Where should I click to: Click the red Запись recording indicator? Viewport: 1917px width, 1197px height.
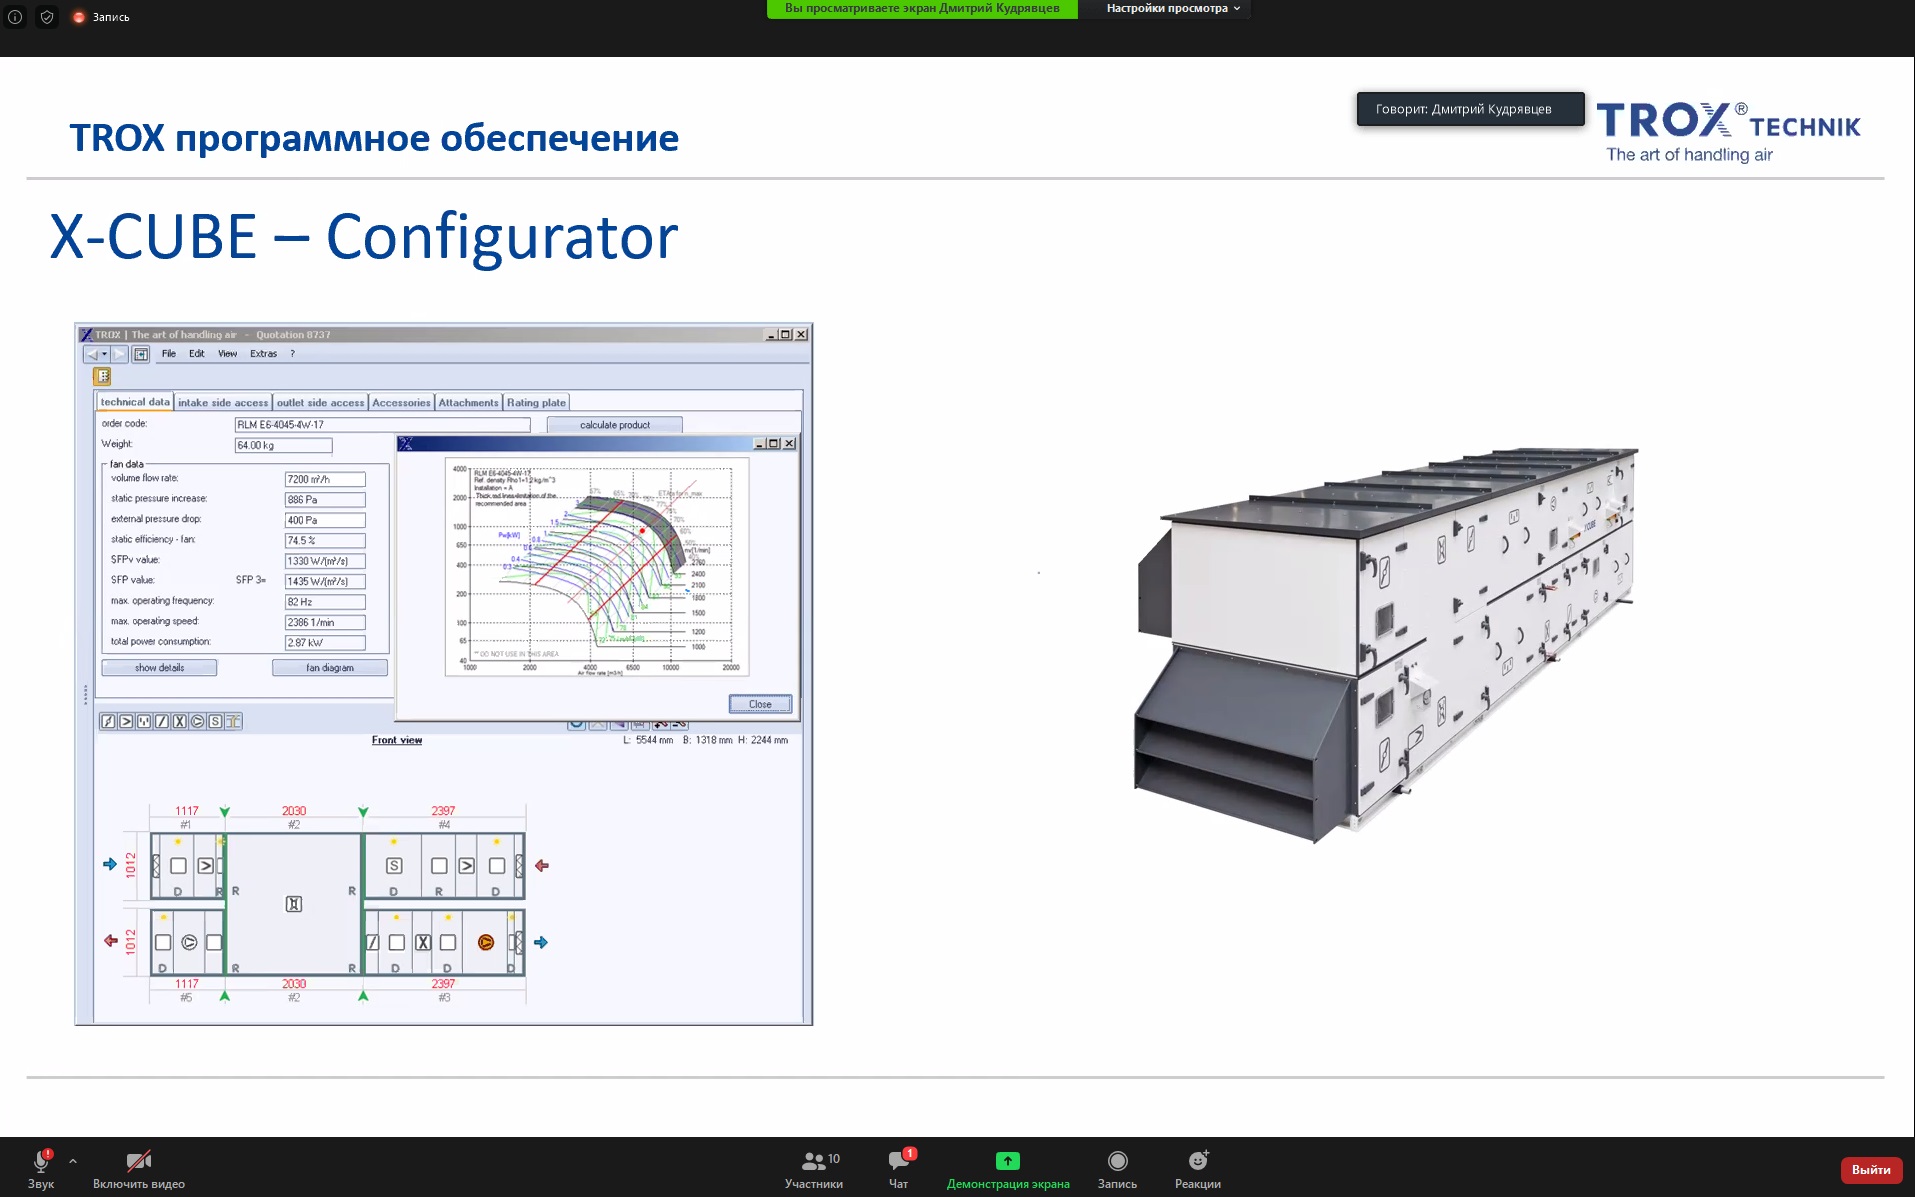point(101,17)
